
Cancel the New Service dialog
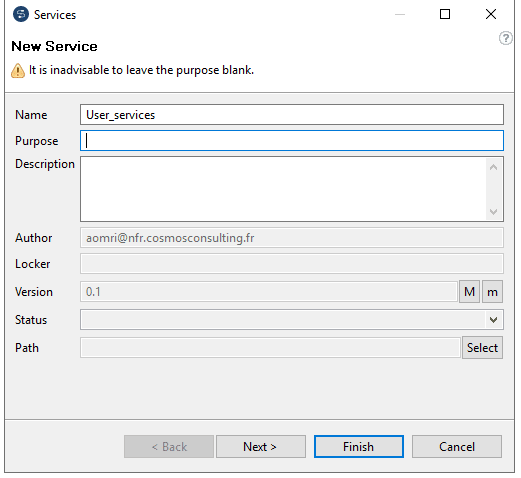pos(457,446)
